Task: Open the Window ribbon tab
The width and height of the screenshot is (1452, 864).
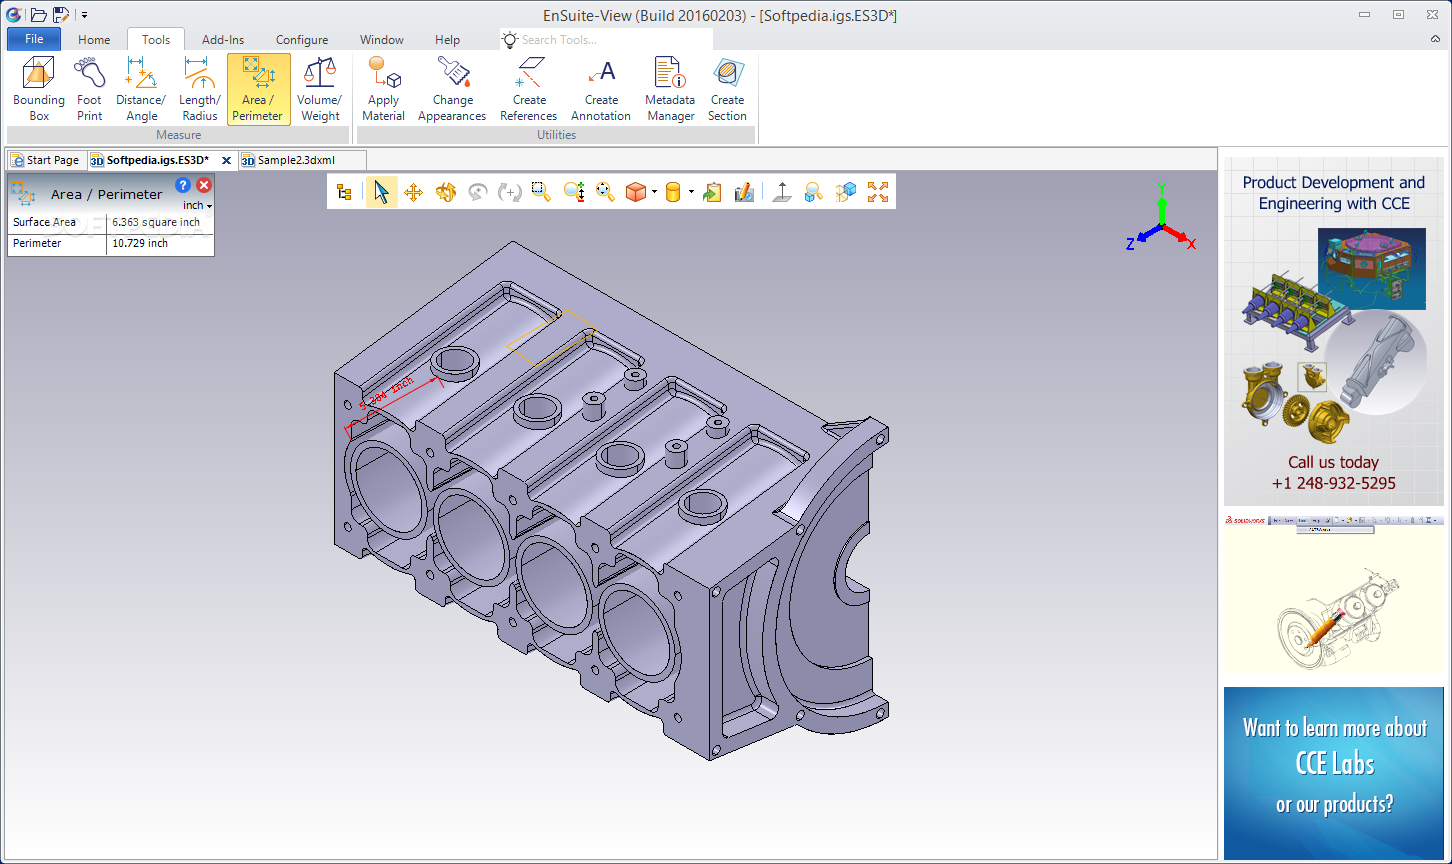Action: click(x=382, y=40)
